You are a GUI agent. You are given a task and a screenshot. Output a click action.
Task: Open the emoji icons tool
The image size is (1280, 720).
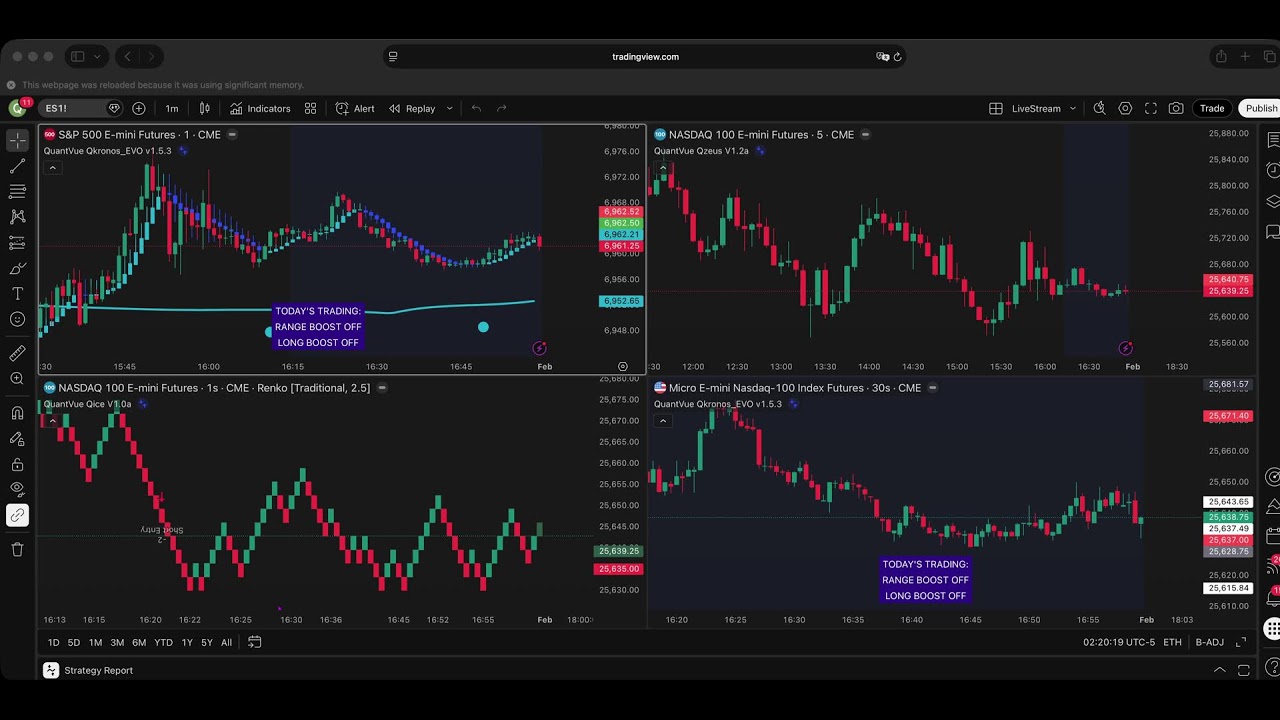click(x=17, y=319)
